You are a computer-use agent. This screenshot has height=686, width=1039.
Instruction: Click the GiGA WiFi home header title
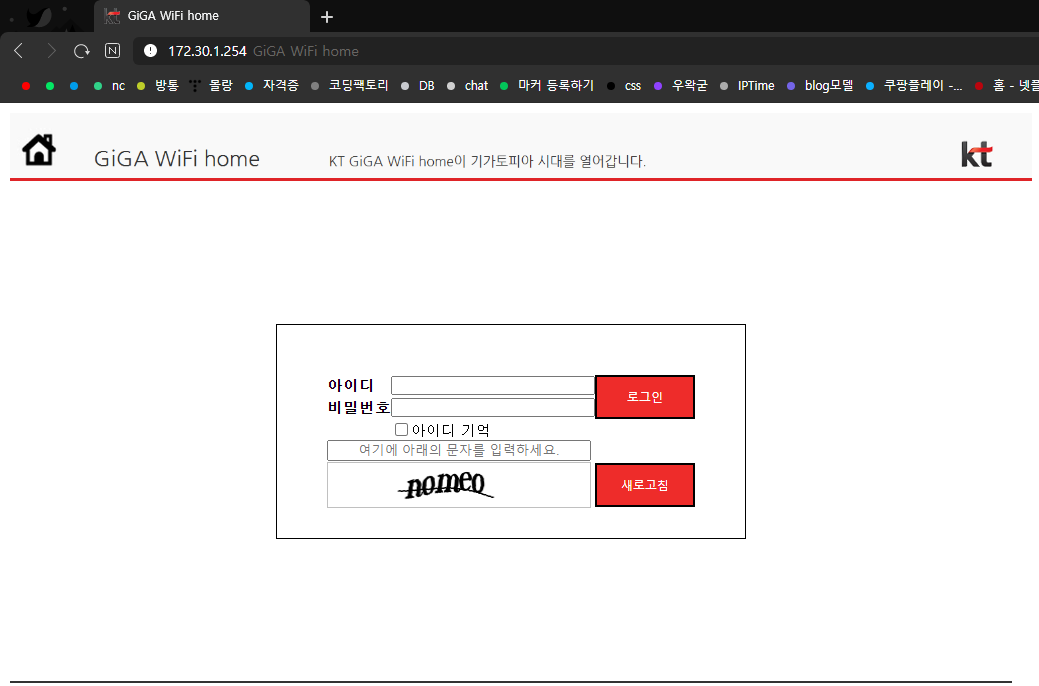click(x=177, y=159)
